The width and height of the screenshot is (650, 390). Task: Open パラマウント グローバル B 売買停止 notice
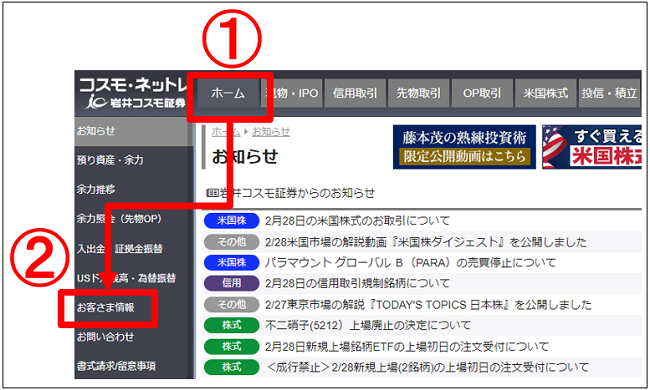pos(410,262)
